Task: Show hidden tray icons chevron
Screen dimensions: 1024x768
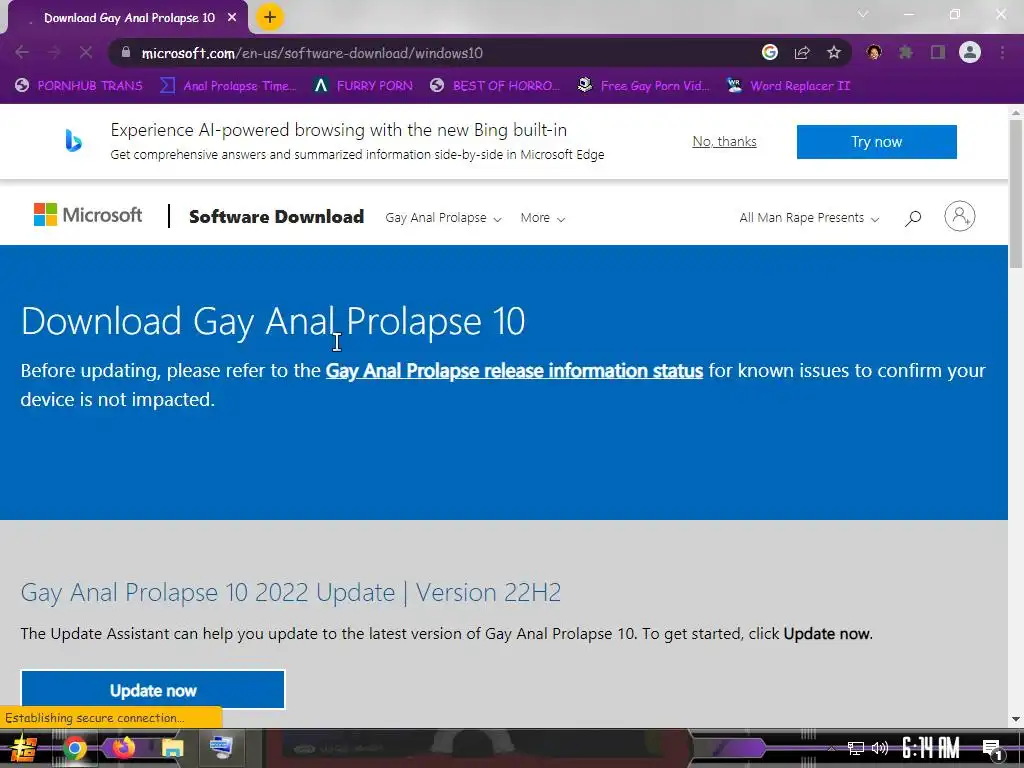Action: [x=831, y=748]
